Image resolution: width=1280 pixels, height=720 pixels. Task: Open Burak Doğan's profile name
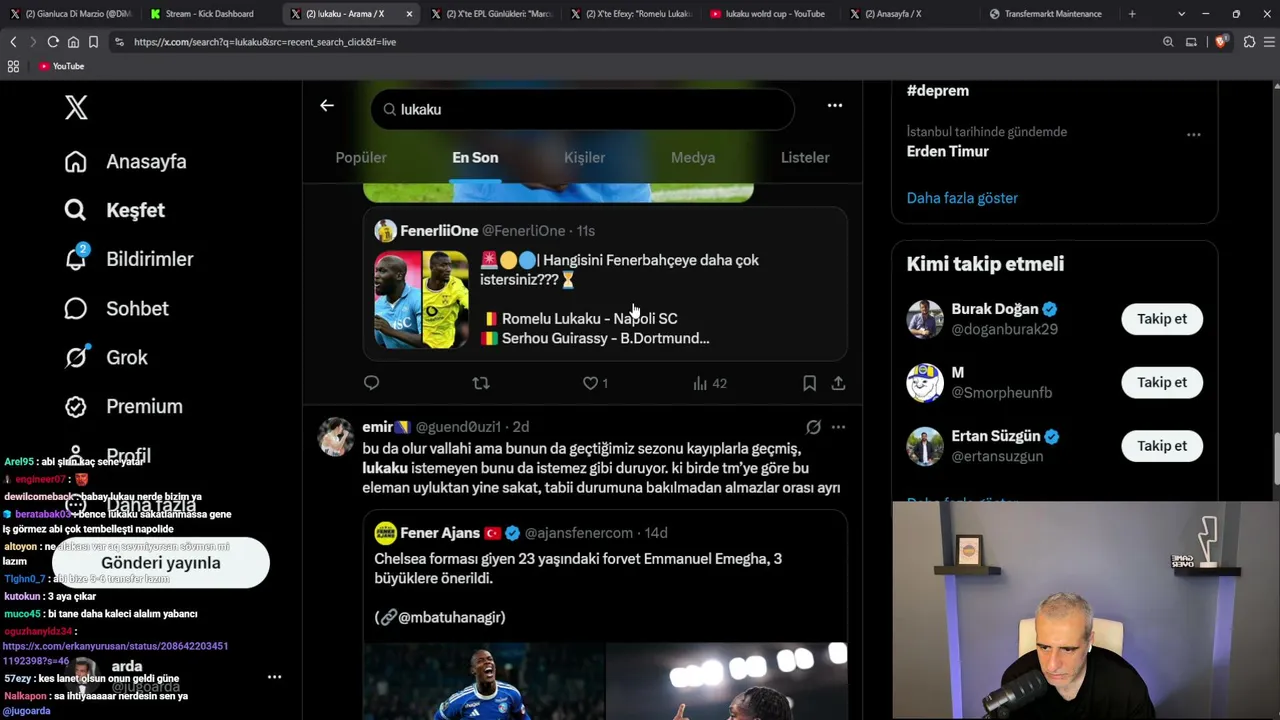[x=995, y=309]
